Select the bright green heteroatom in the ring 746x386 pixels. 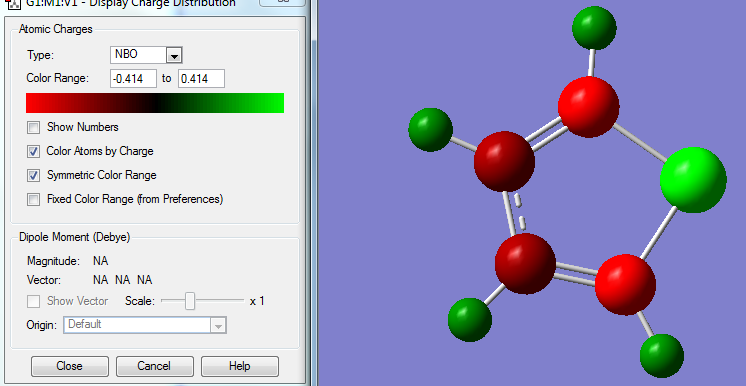(693, 180)
